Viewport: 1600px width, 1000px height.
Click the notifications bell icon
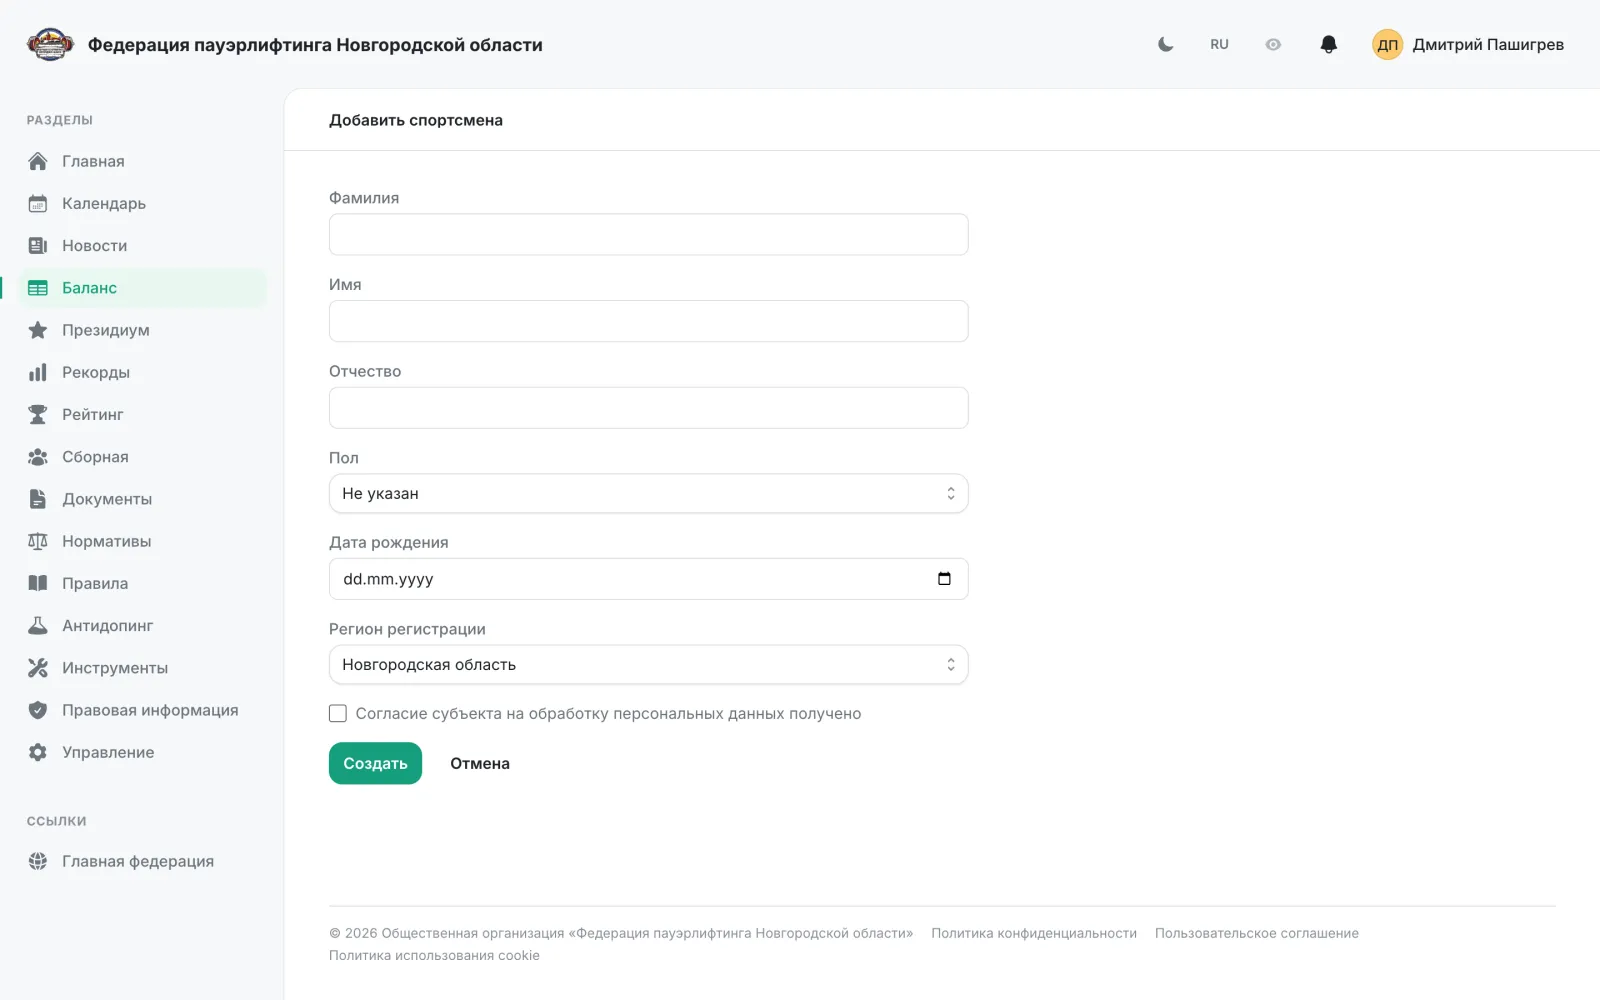click(1328, 44)
